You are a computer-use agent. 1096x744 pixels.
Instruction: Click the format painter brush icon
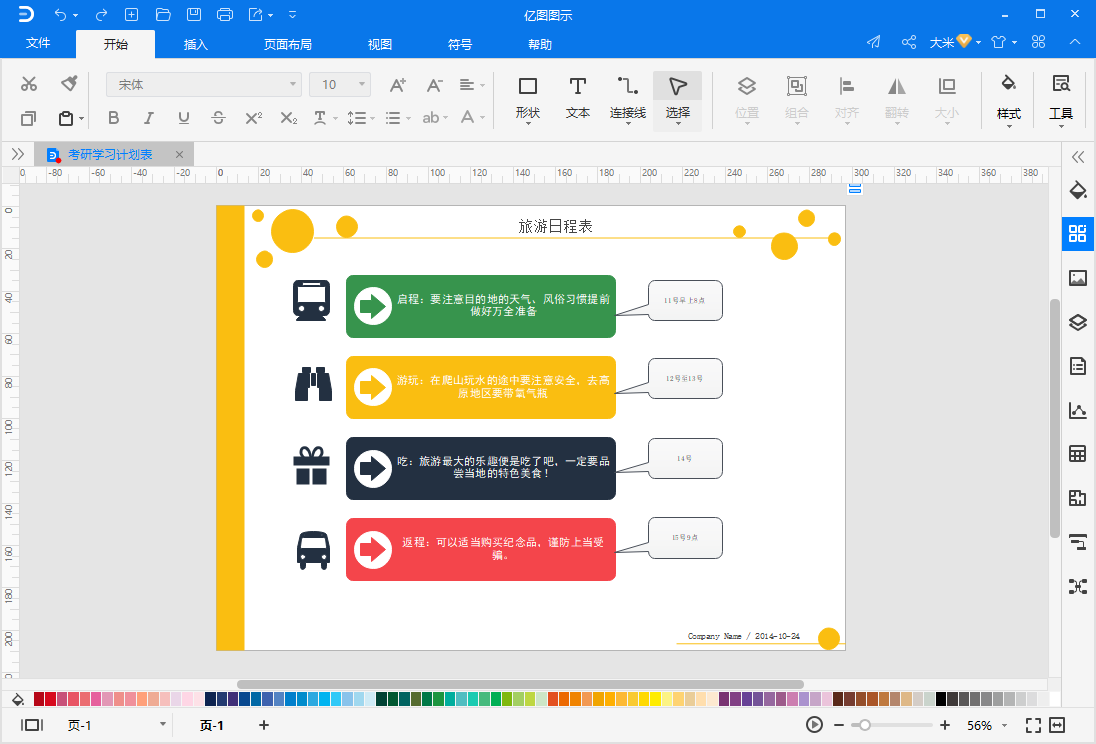click(x=69, y=84)
